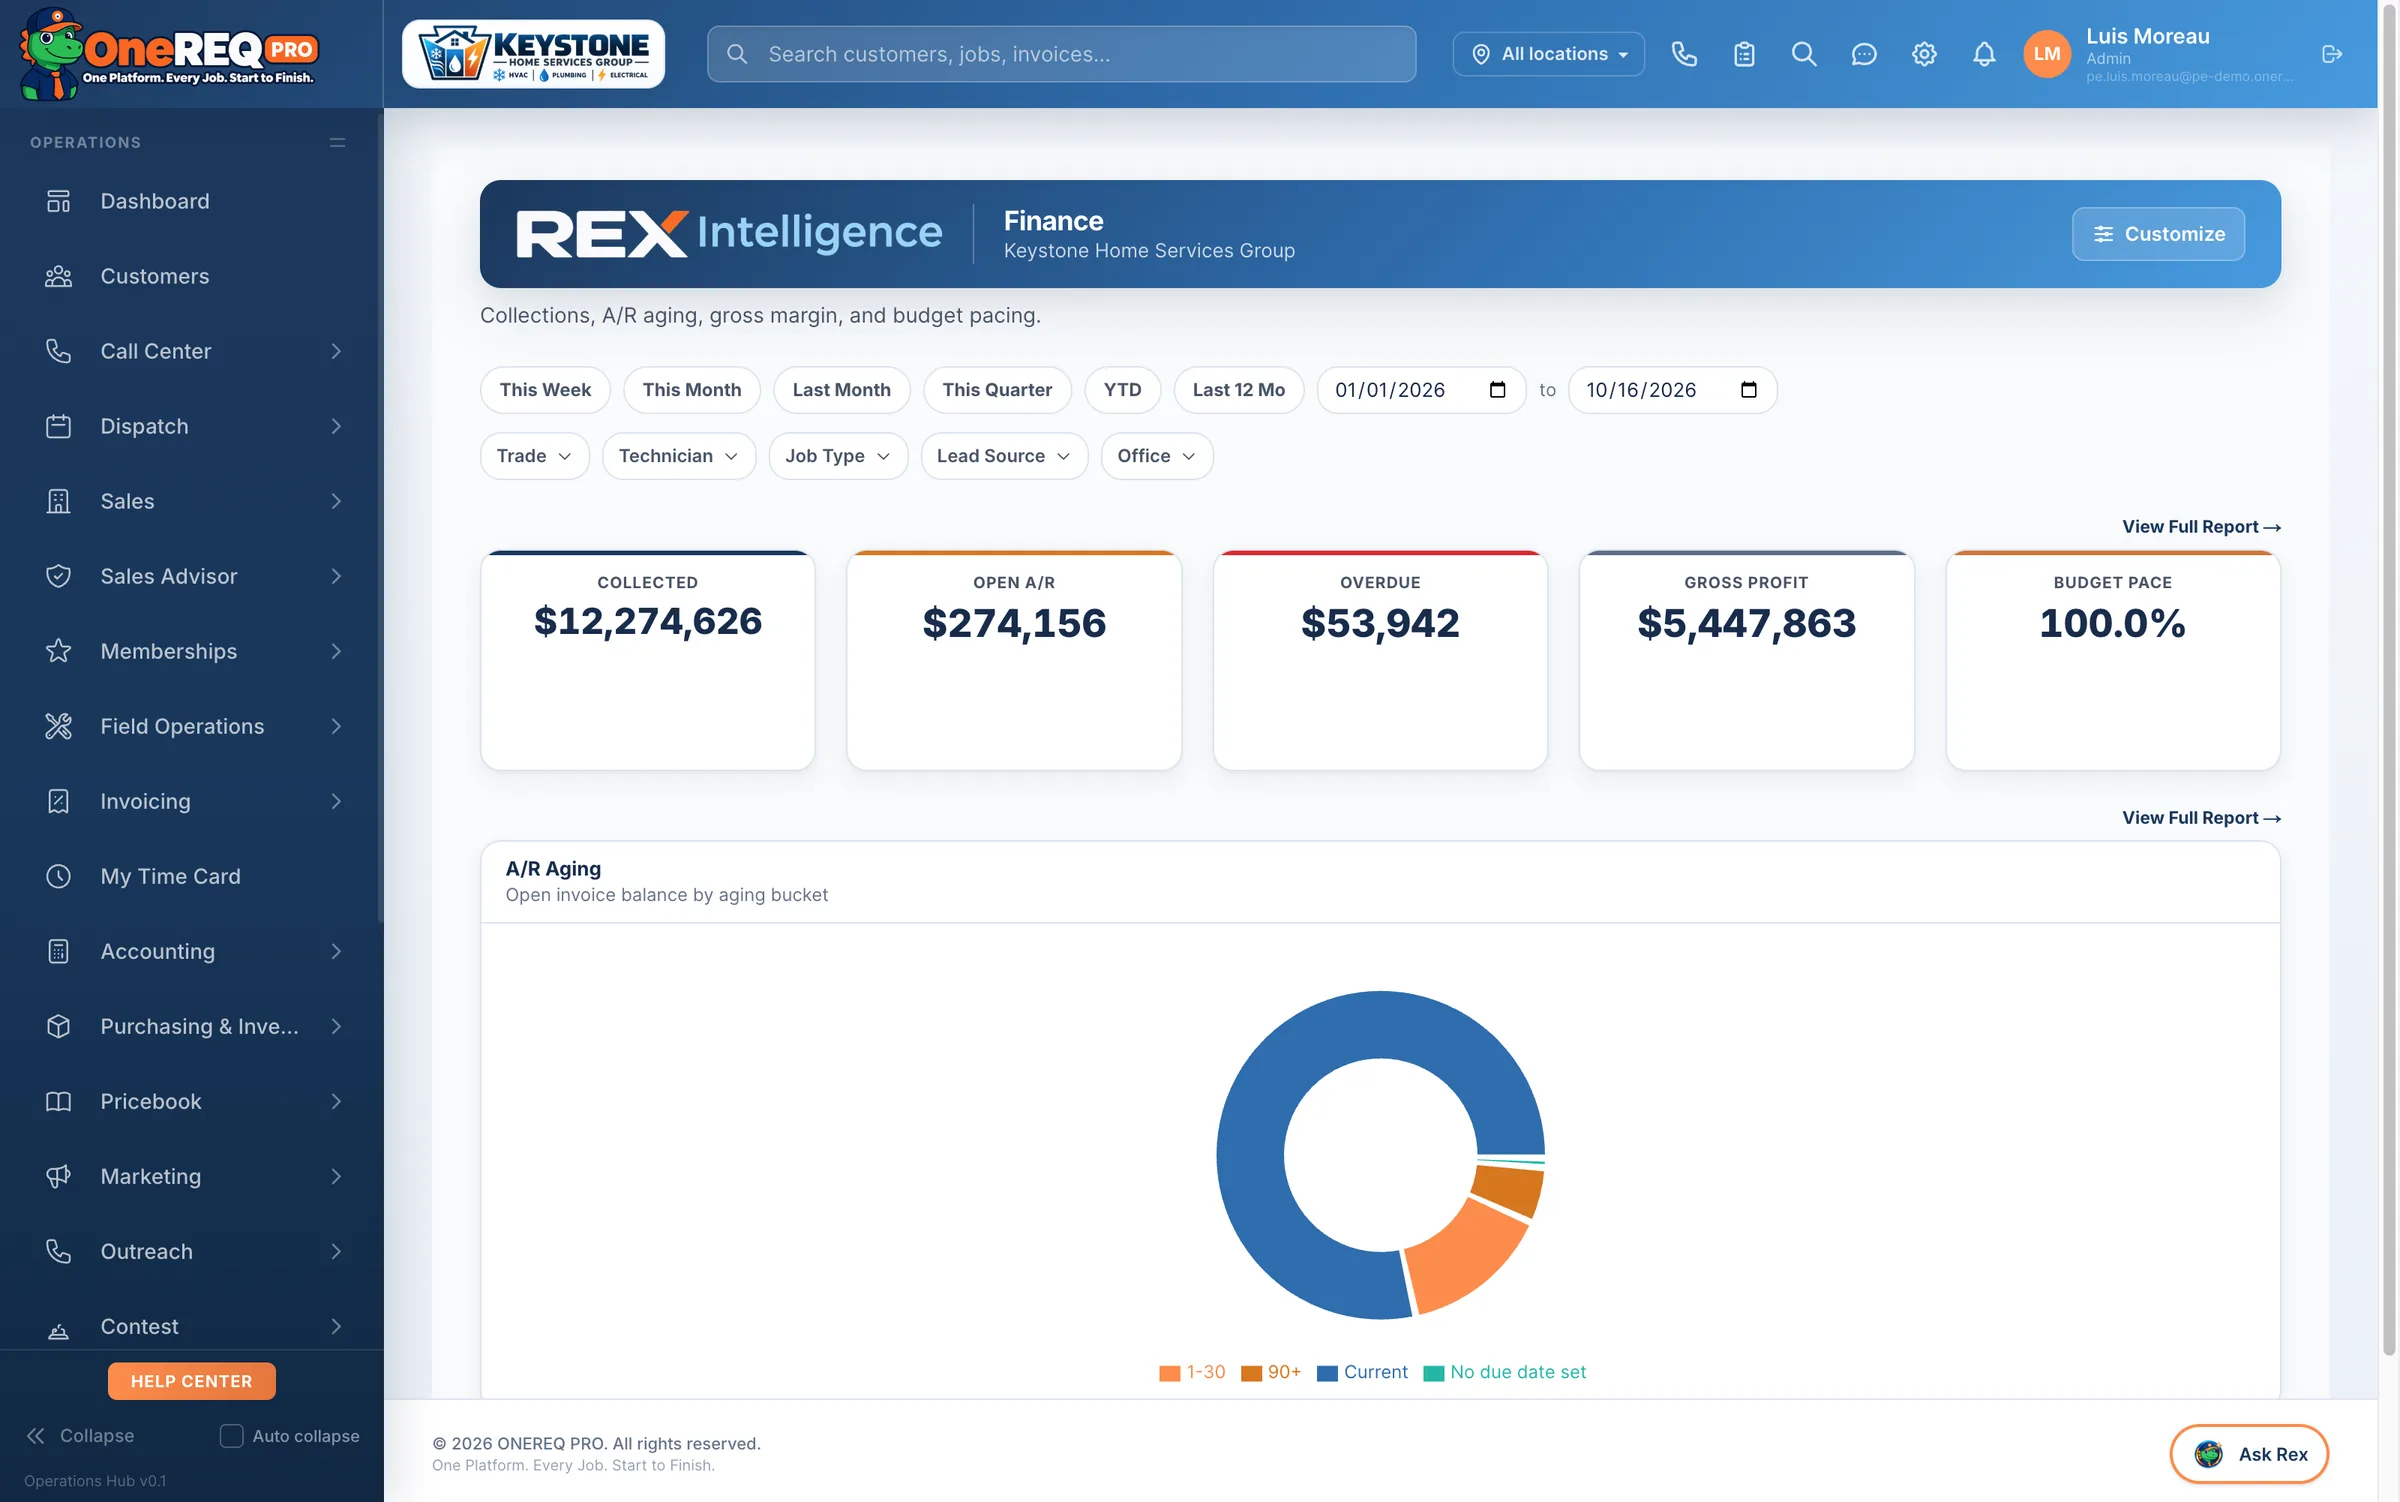
Task: Click the My Time Card clock icon
Action: [x=59, y=876]
